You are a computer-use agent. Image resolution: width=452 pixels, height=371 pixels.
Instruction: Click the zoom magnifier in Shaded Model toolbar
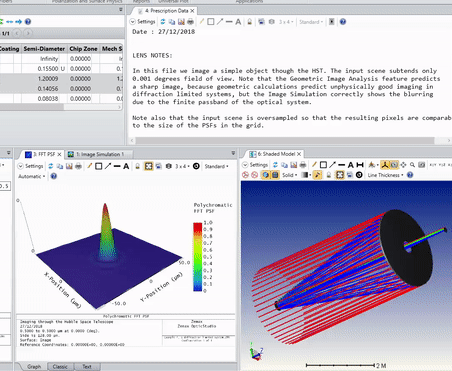(412, 165)
